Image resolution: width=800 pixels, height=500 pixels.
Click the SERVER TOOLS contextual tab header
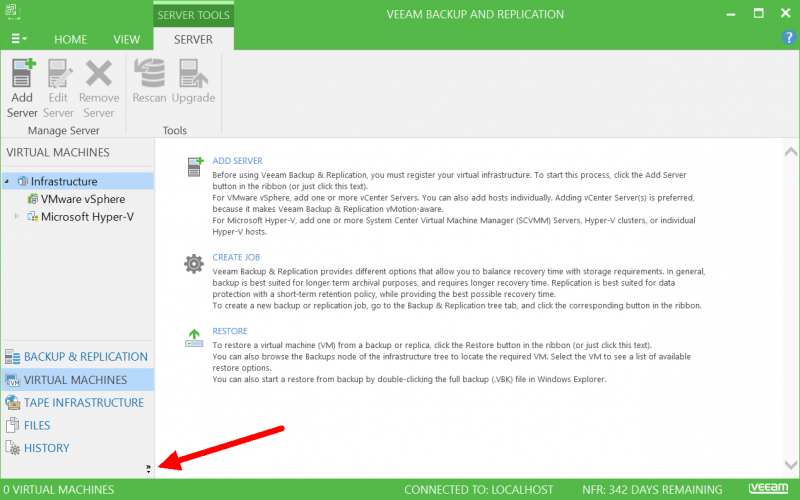pyautogui.click(x=193, y=15)
